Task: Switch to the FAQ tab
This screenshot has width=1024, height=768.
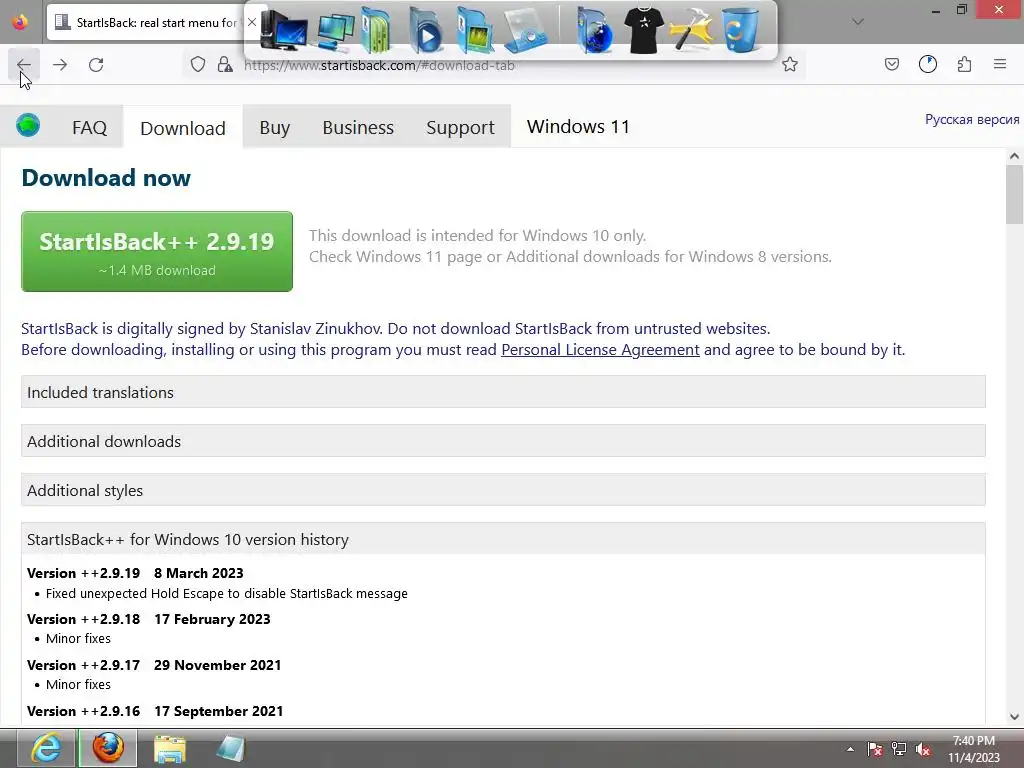Action: click(x=89, y=127)
